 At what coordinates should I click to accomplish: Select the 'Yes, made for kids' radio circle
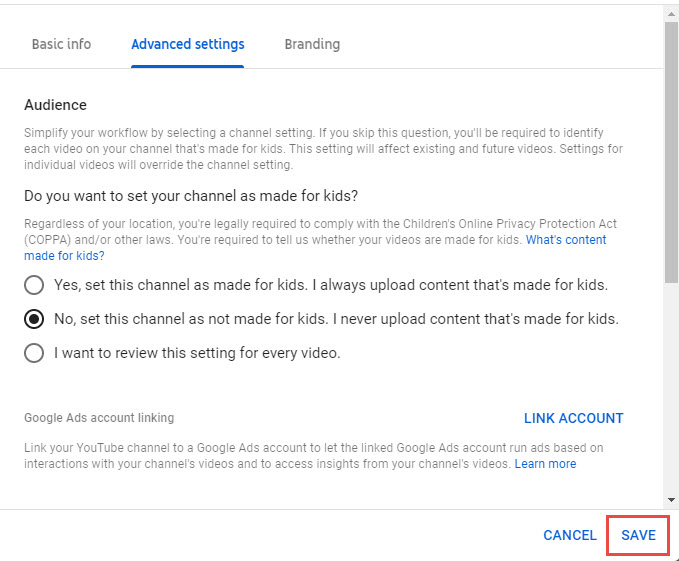pyautogui.click(x=34, y=285)
